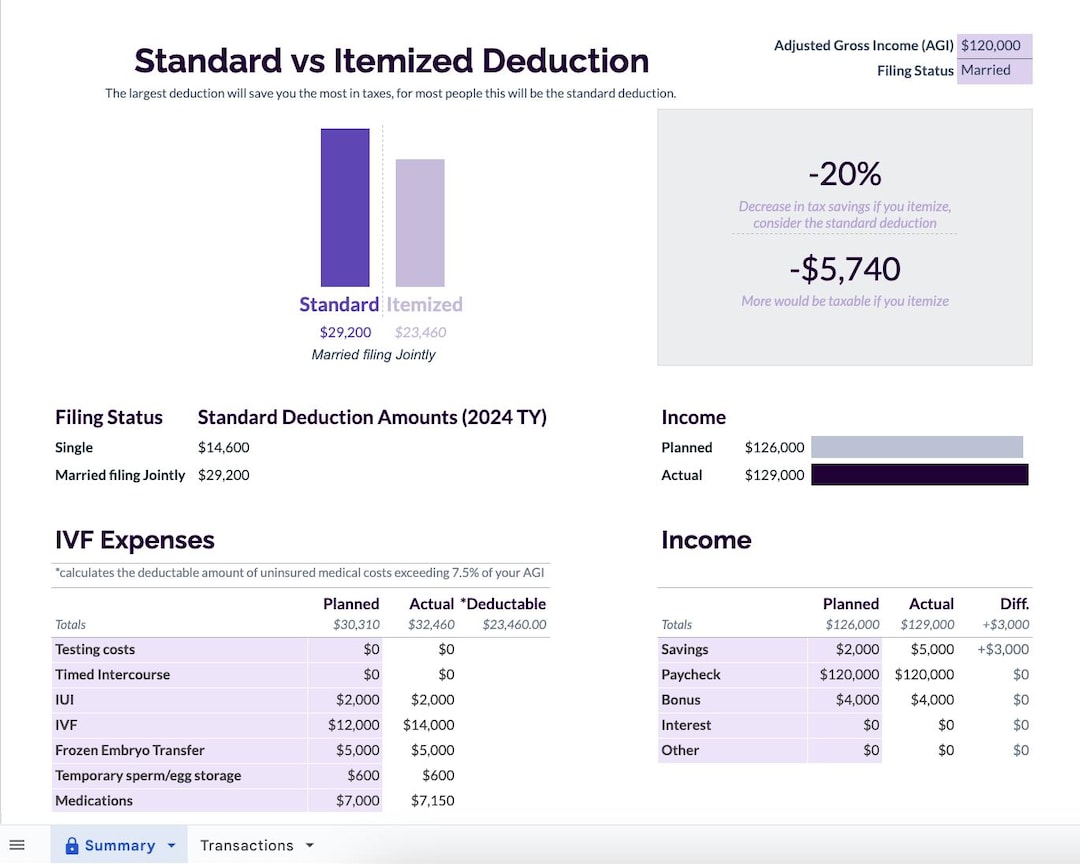Viewport: 1080px width, 864px height.
Task: Click the Frozen Embryo Transfer row label
Action: (x=131, y=750)
